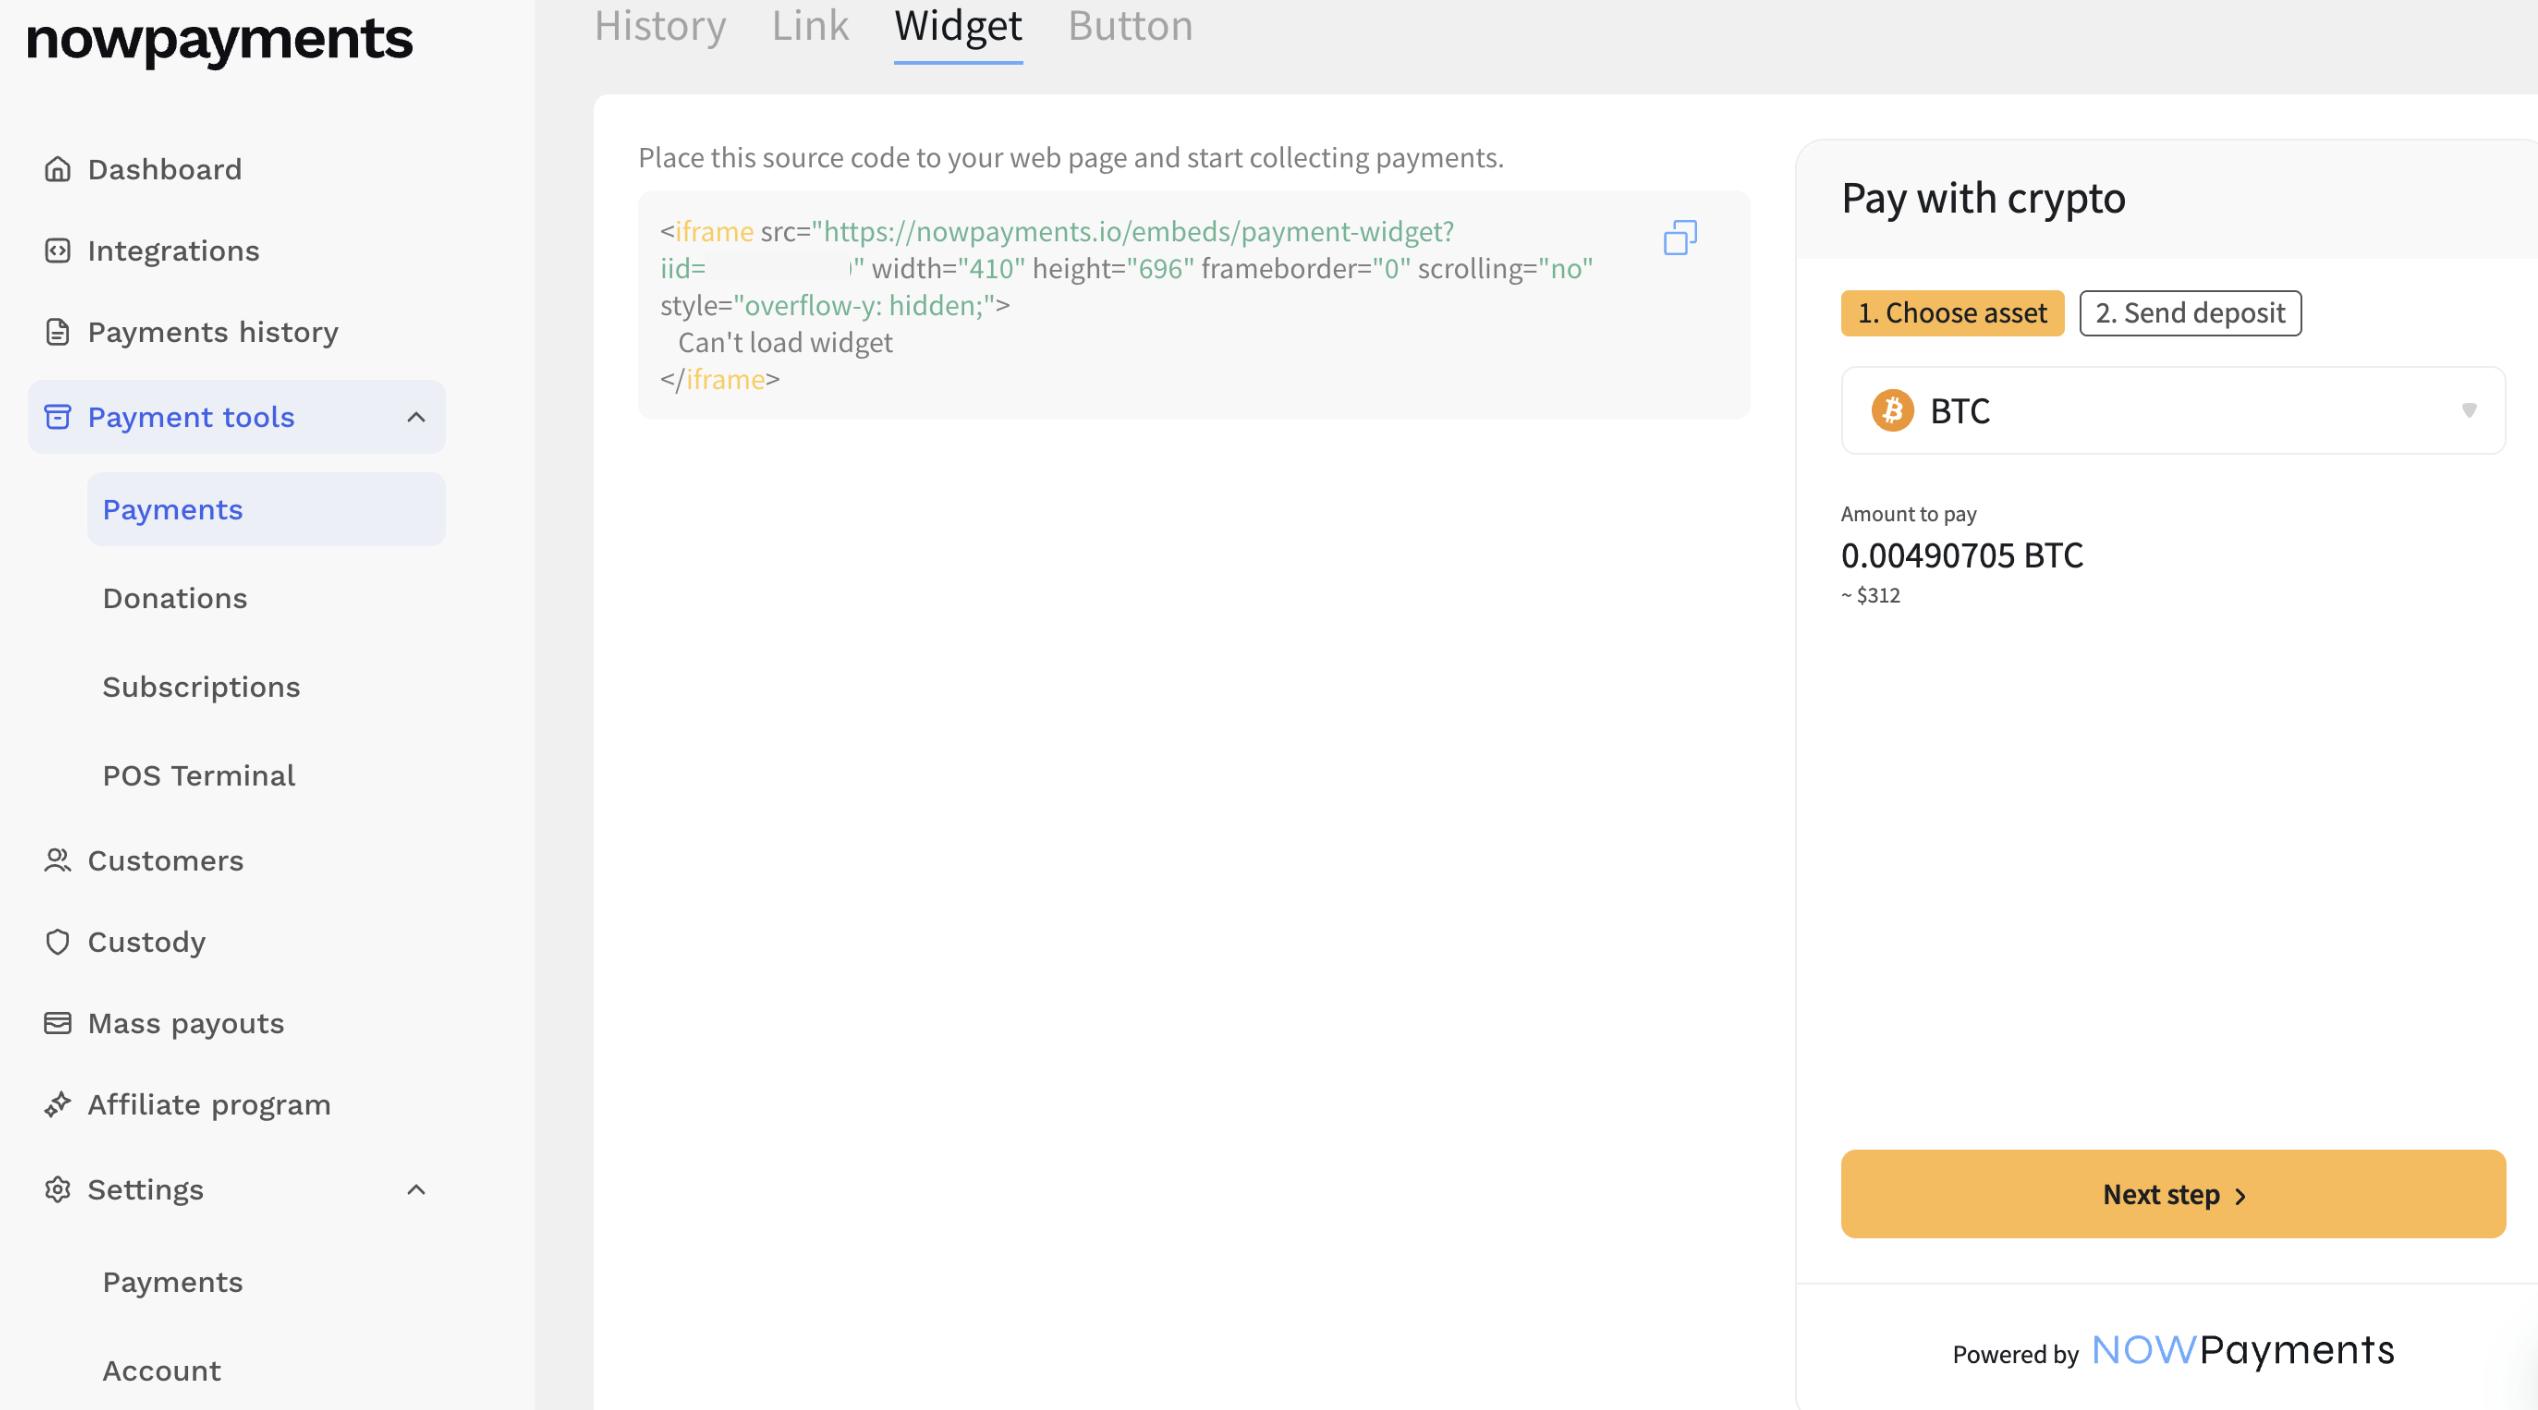The height and width of the screenshot is (1410, 2538).
Task: Open the BTC asset dropdown
Action: click(x=2172, y=410)
